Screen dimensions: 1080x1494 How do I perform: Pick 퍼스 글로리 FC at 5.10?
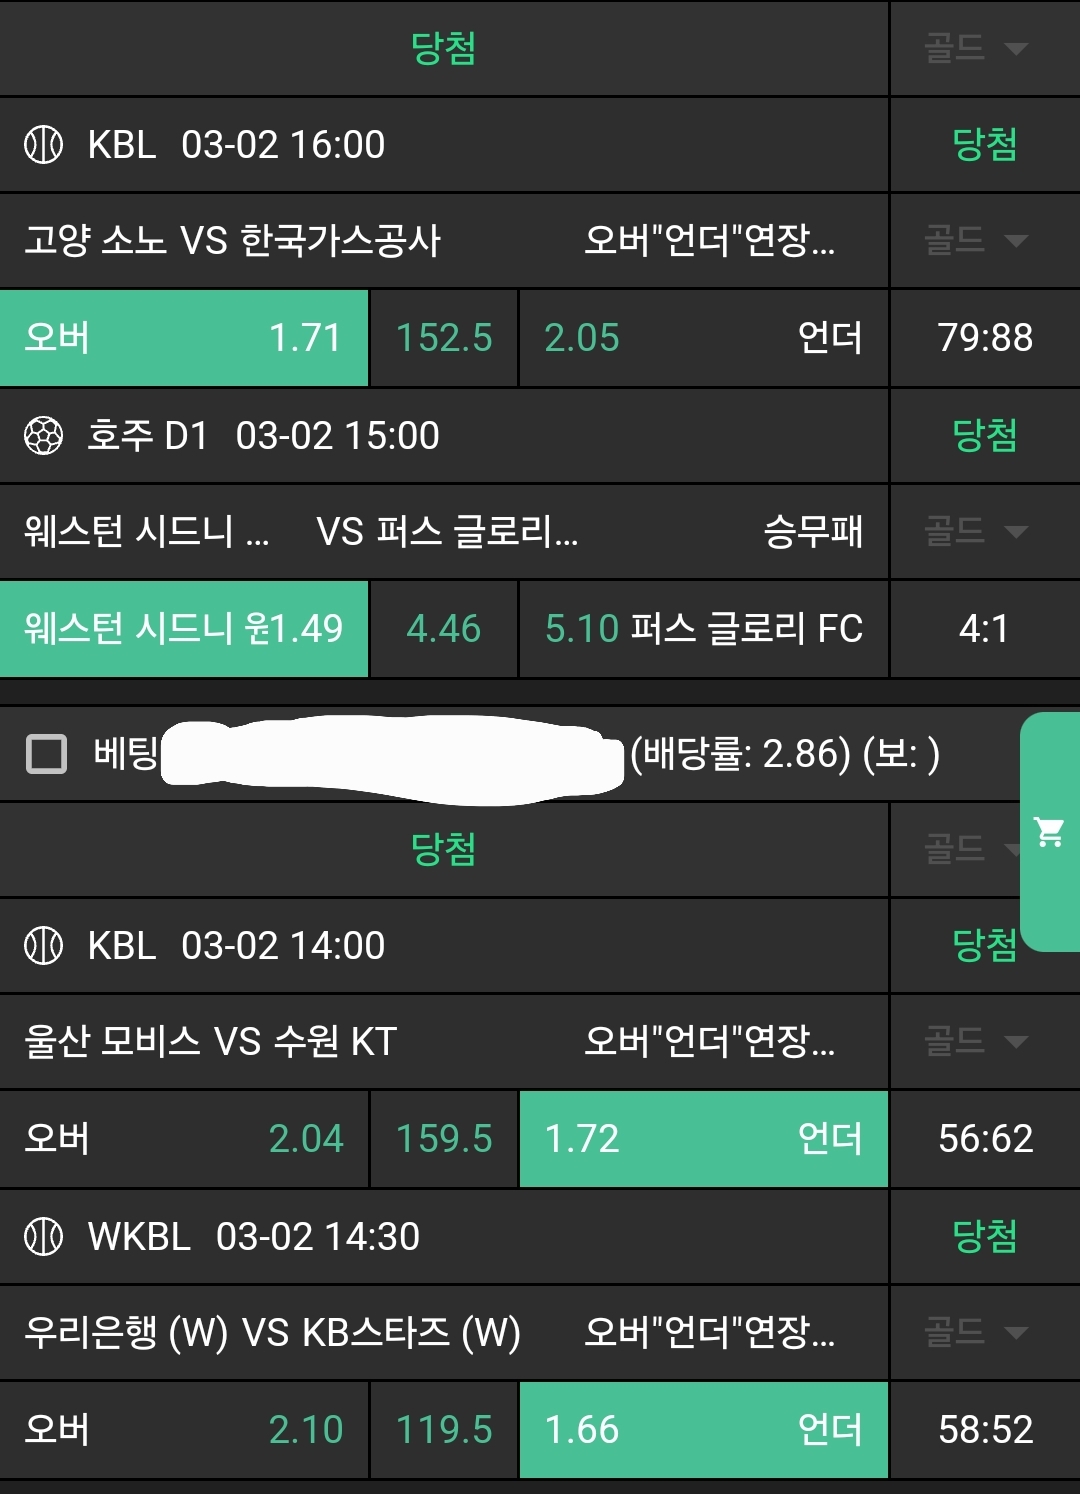pyautogui.click(x=703, y=629)
